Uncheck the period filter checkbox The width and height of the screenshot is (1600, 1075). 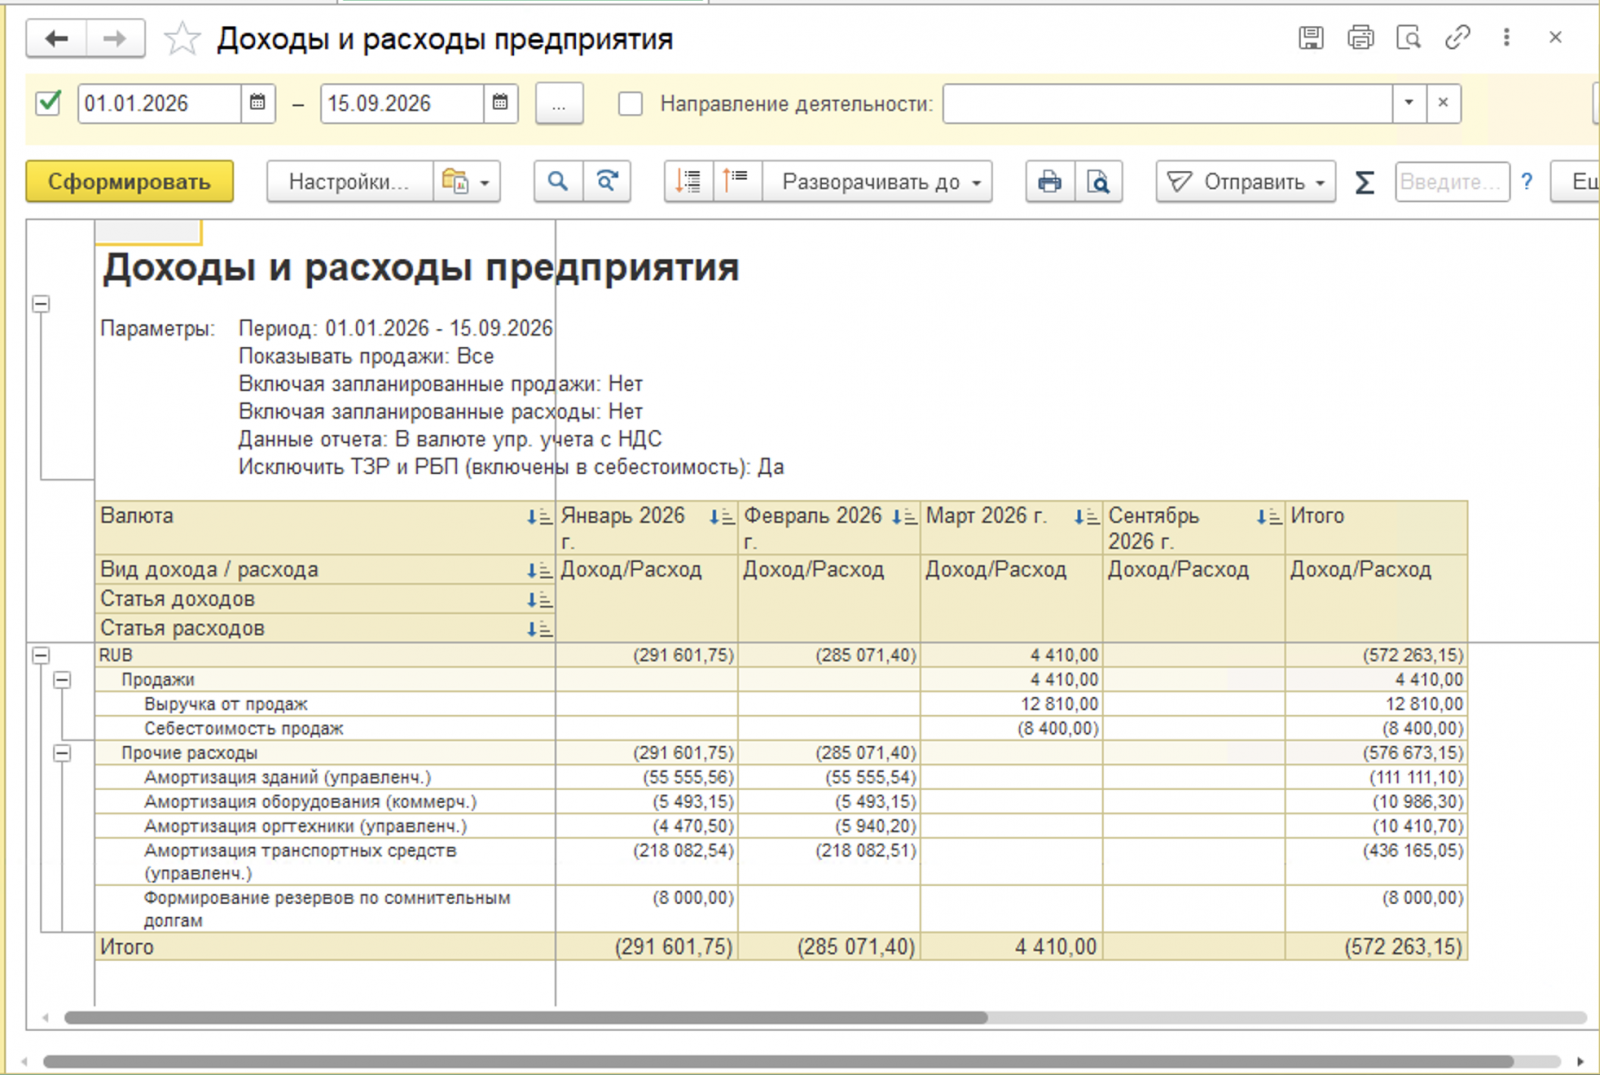48,103
